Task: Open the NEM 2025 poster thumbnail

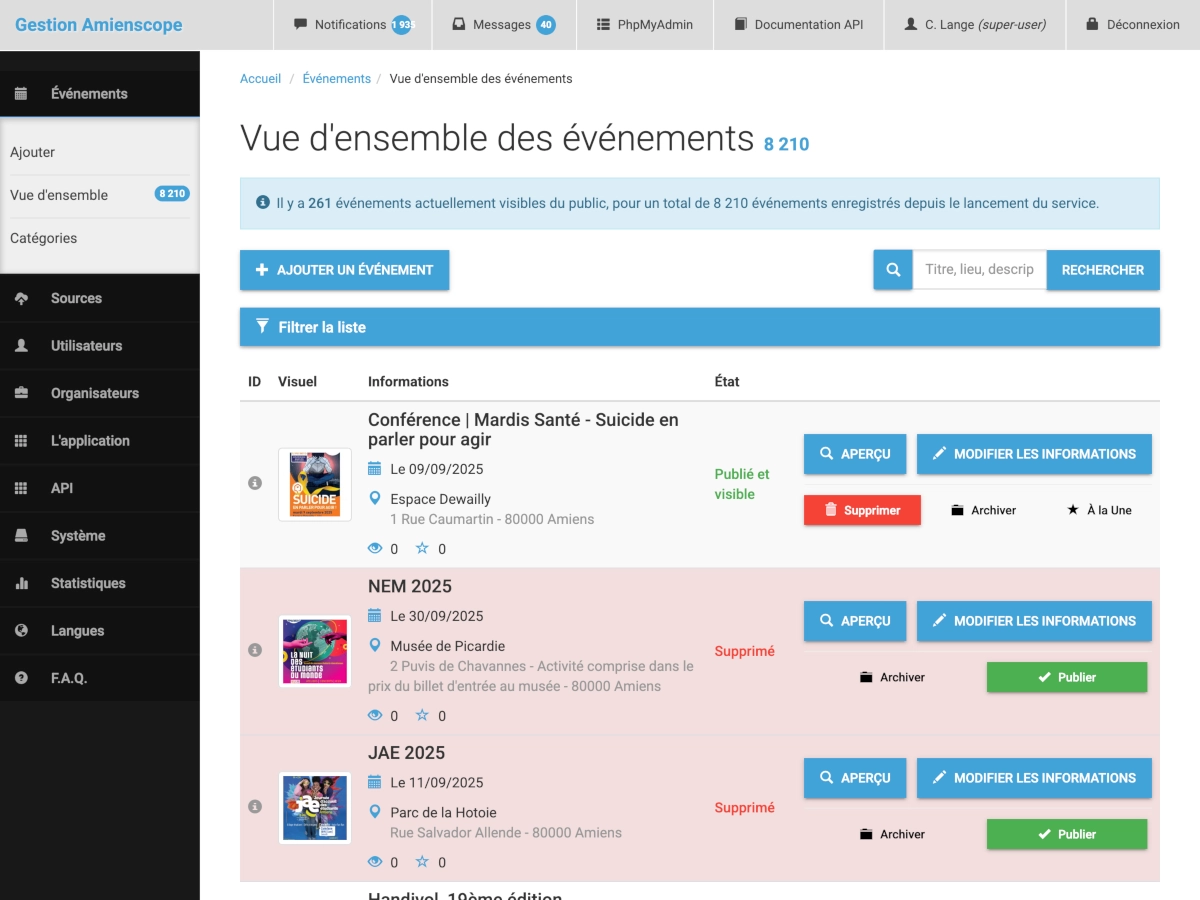Action: tap(315, 651)
